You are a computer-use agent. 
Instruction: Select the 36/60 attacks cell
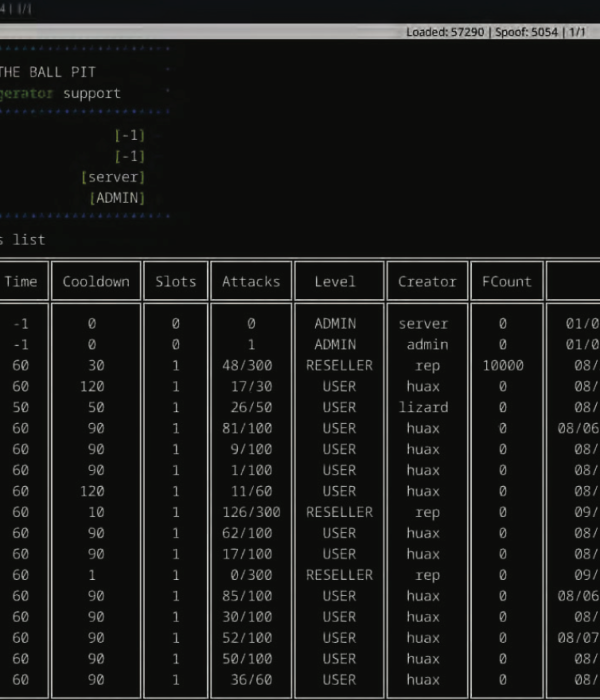pyautogui.click(x=251, y=680)
